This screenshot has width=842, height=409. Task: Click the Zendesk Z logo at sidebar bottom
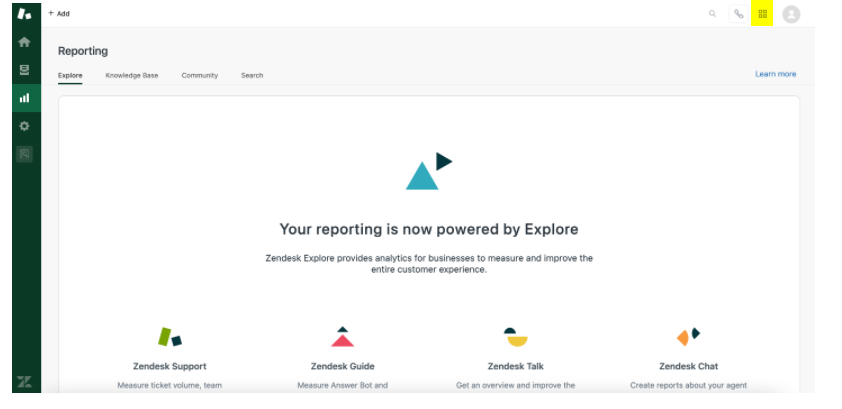[x=25, y=381]
